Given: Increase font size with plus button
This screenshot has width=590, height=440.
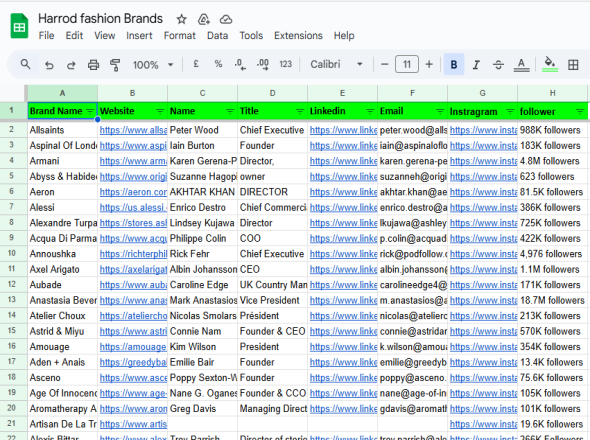Looking at the screenshot, I should tap(429, 64).
